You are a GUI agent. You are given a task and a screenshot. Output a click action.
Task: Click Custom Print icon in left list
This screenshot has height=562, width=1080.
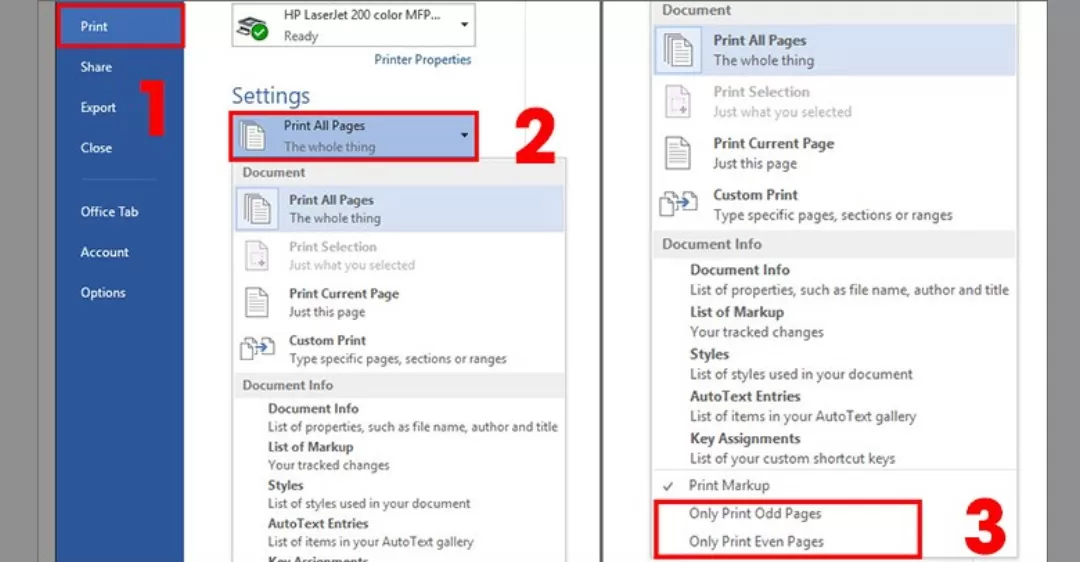tap(258, 349)
